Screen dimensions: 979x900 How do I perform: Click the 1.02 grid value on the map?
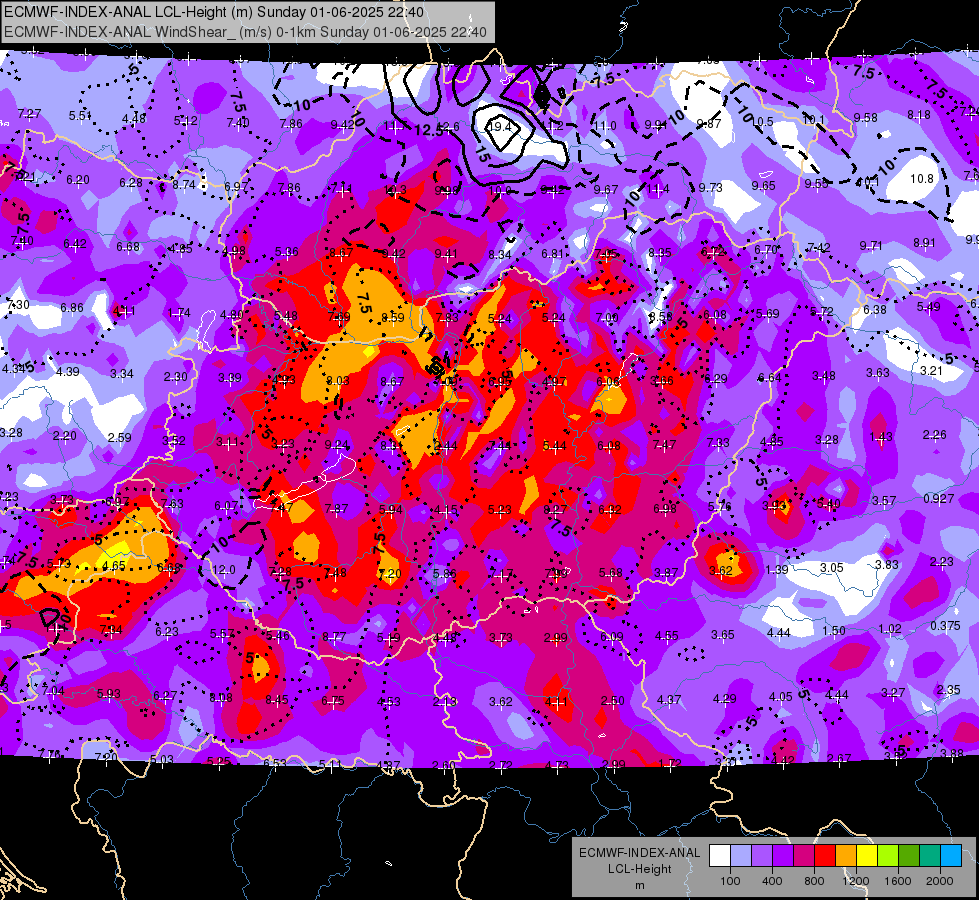click(x=890, y=629)
